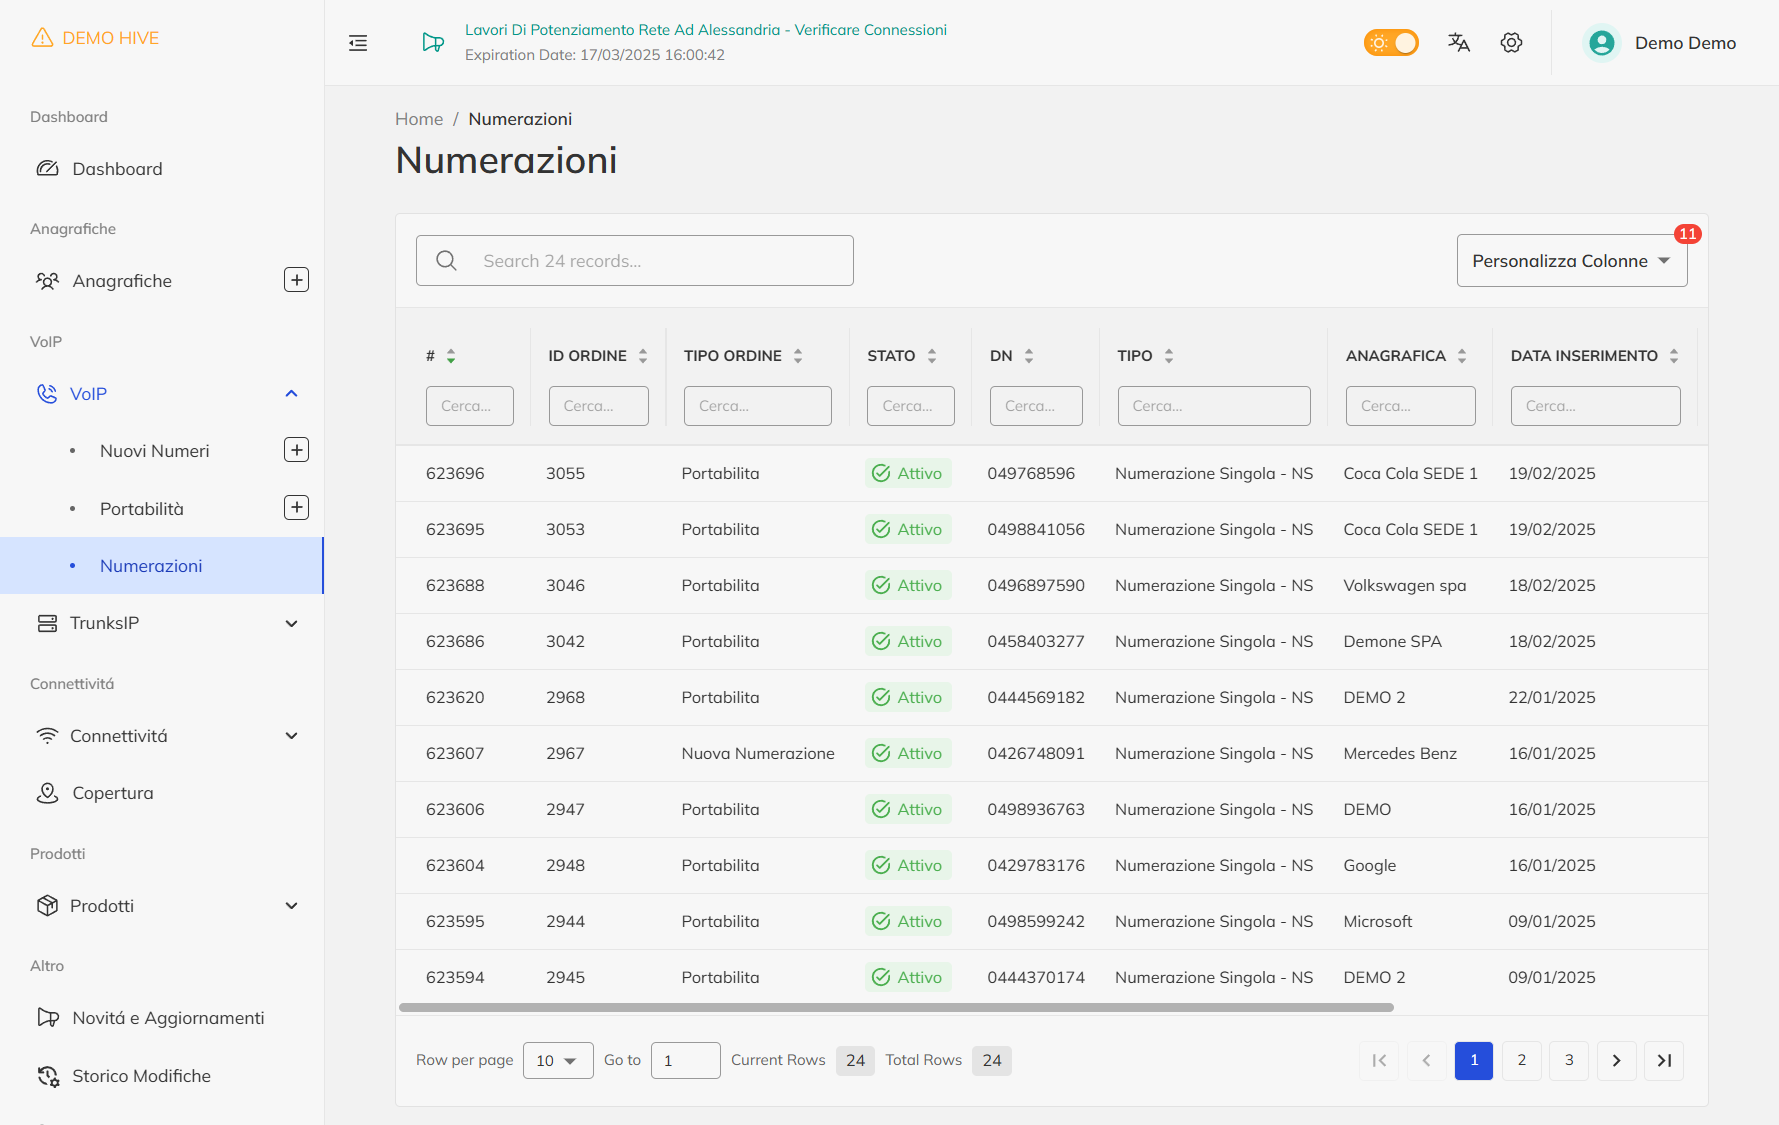Screen dimensions: 1779x1125
Task: Open the Personalizza Colonne dropdown
Action: click(x=1571, y=261)
